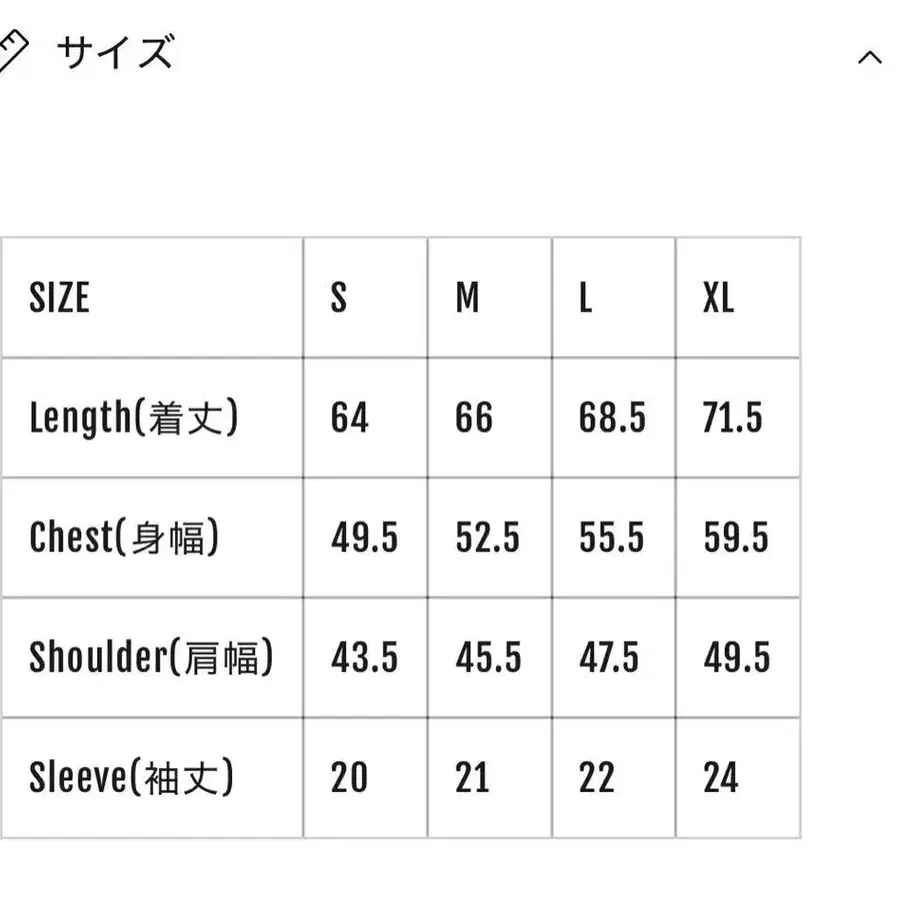The height and width of the screenshot is (900, 900).
Task: Collapse the サイズ section using chevron
Action: [x=870, y=57]
